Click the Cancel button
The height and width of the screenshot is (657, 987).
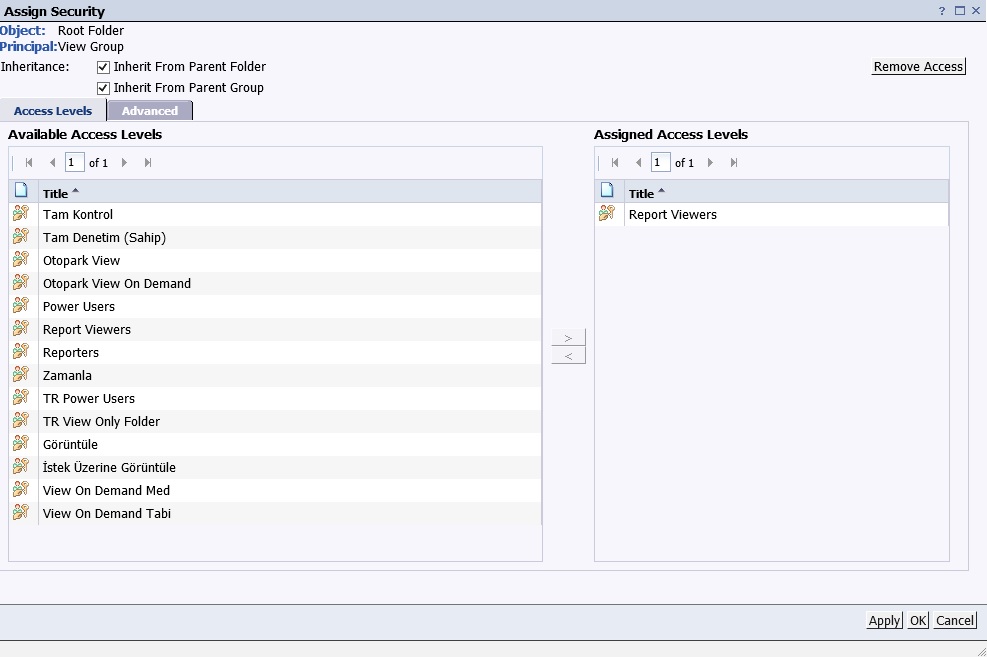(955, 620)
